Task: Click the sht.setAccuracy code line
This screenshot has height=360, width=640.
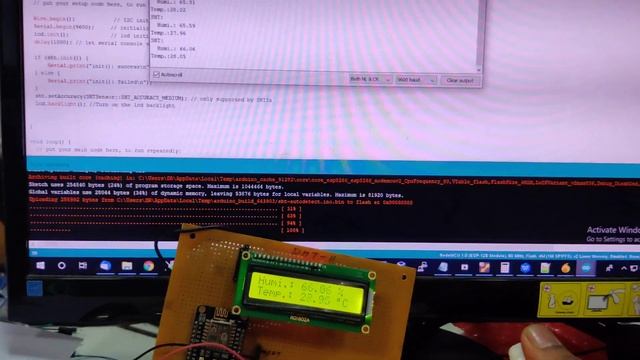Action: pyautogui.click(x=153, y=99)
